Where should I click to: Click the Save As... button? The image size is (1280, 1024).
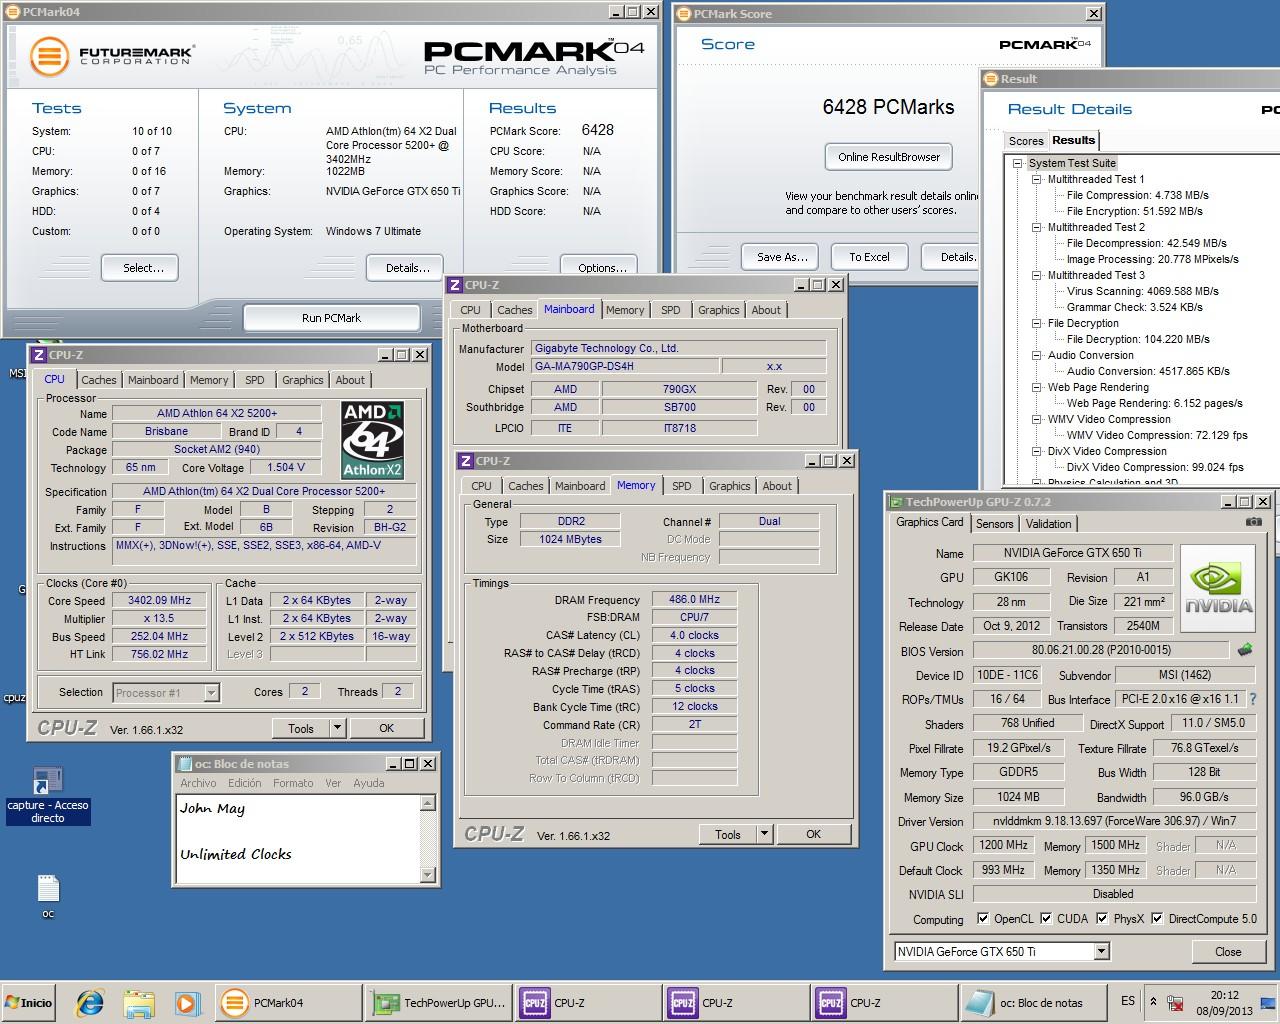click(x=781, y=257)
